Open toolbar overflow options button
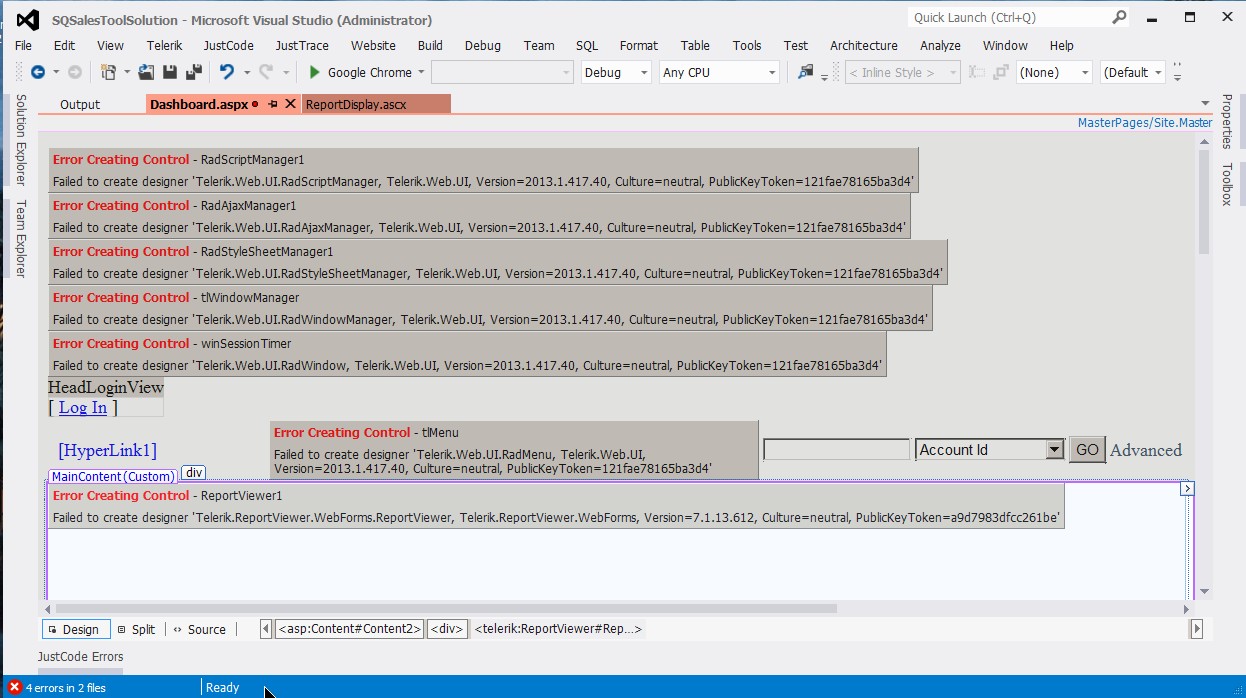Screen dimensions: 1246x698 tap(1177, 73)
